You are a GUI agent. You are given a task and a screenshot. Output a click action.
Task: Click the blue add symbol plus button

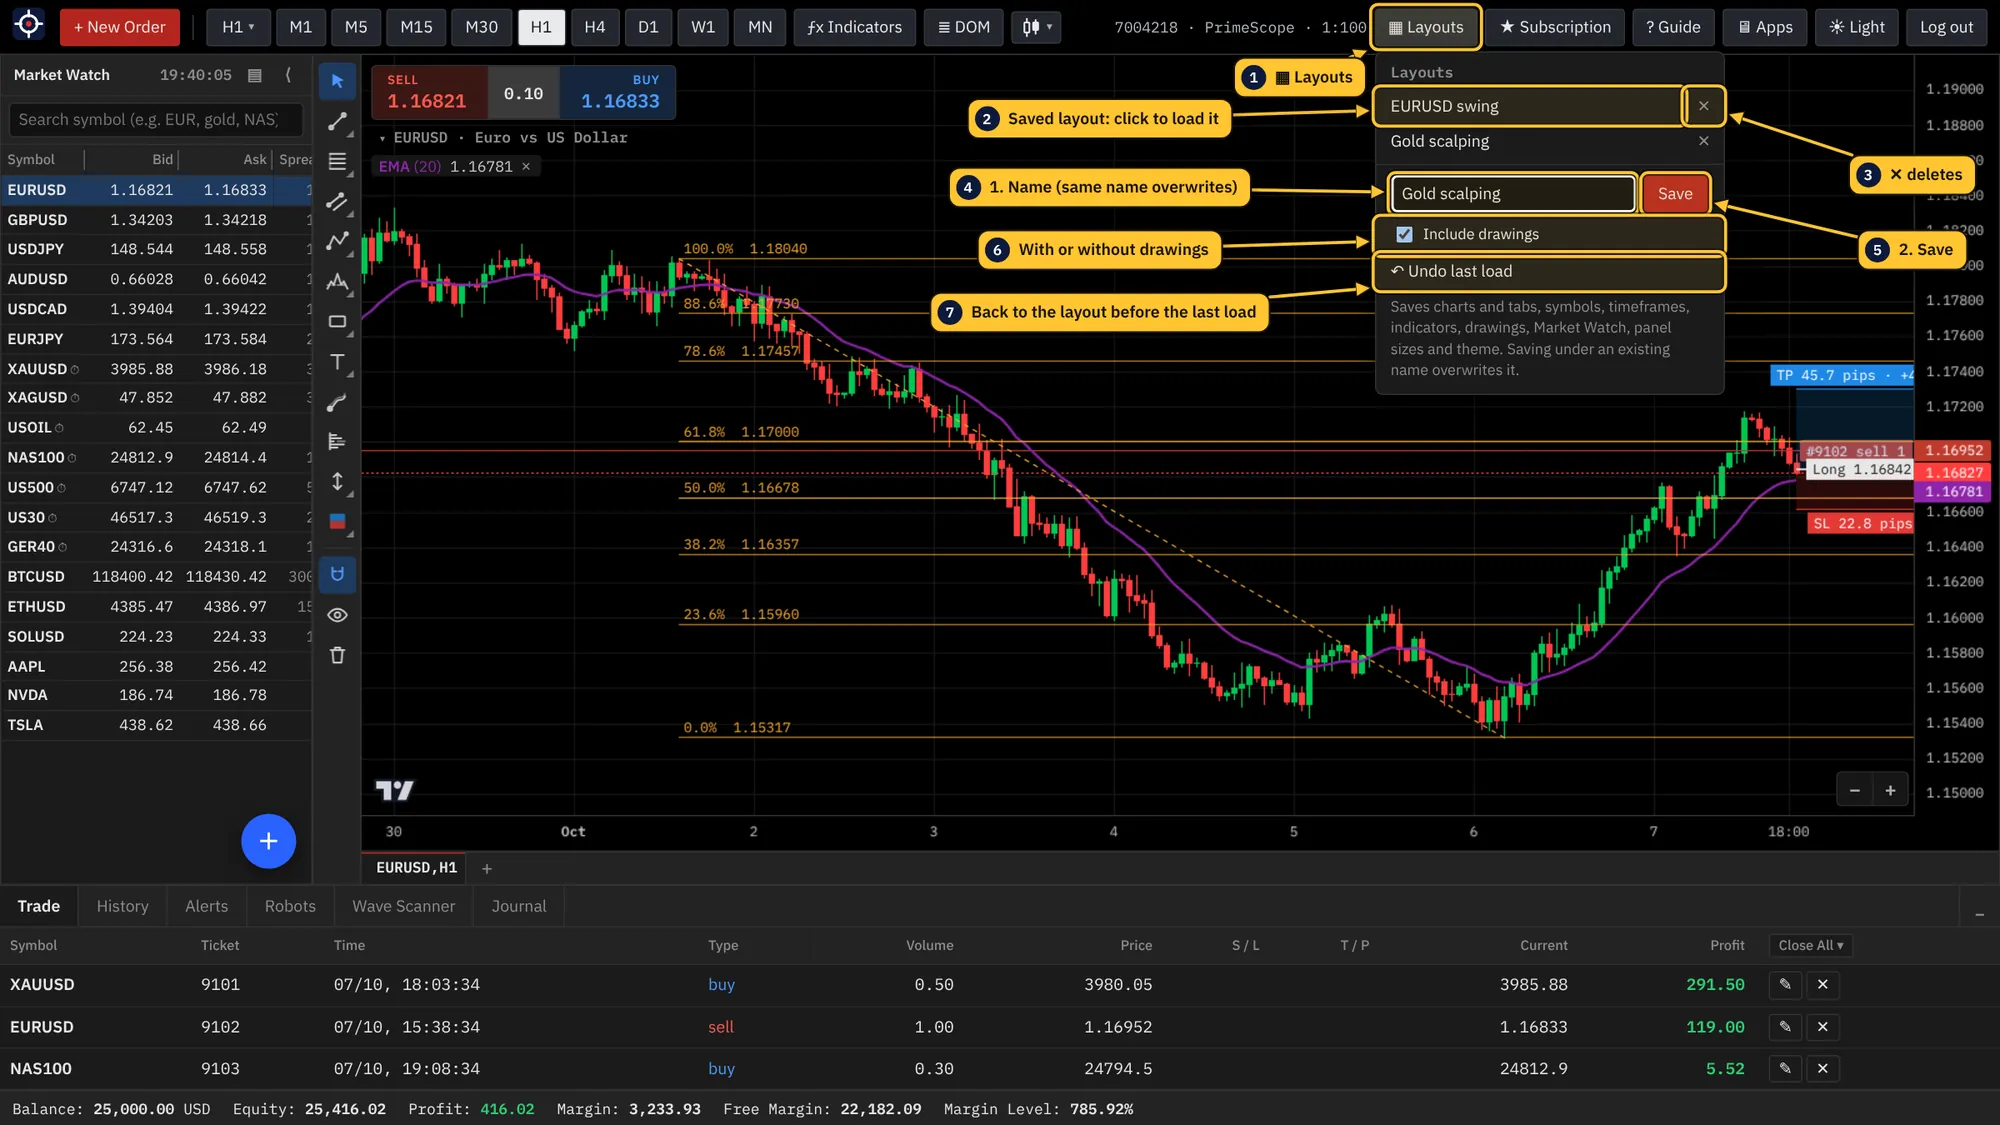point(268,841)
